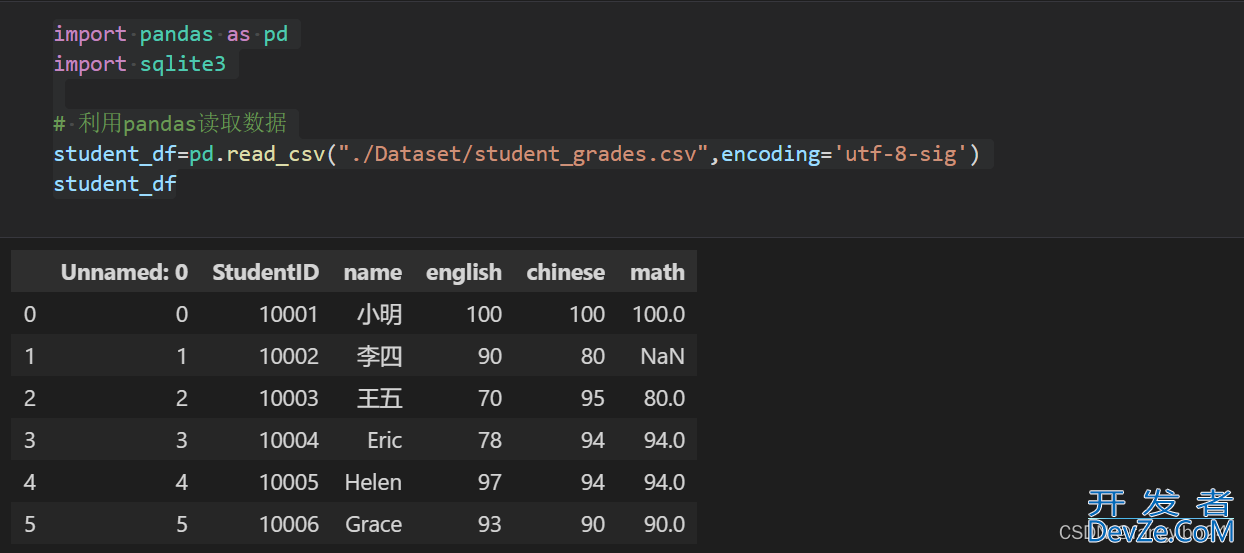Select StudentID cell 10001
The image size is (1244, 553).
[x=289, y=314]
